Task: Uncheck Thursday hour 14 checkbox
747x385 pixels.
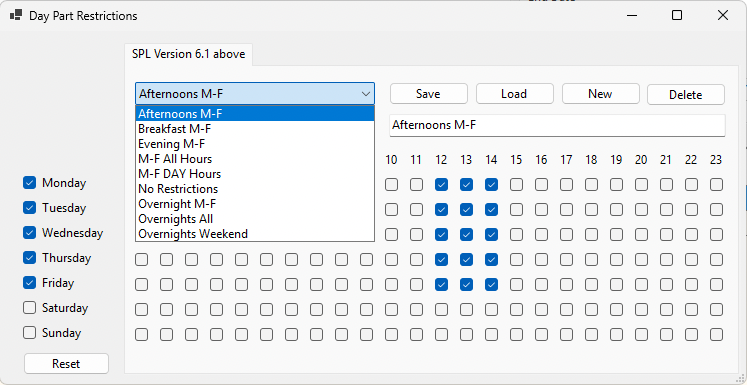Action: (x=491, y=260)
